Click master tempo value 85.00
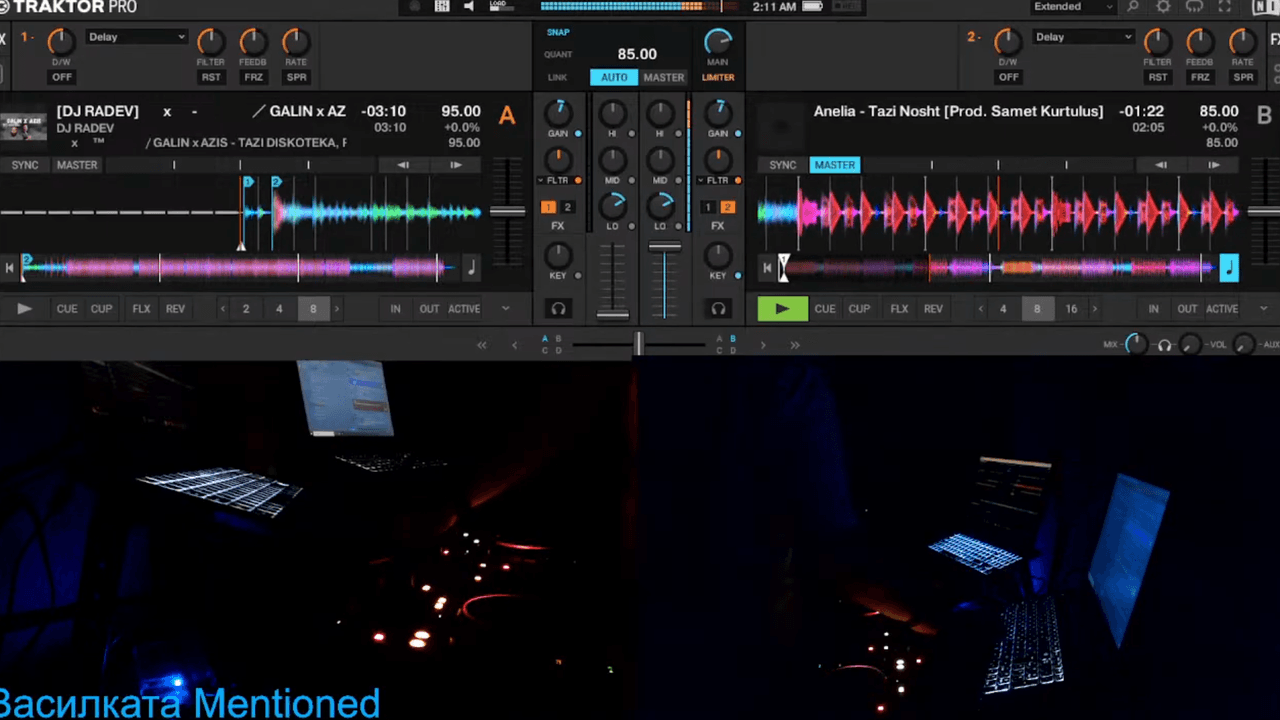Screen dimensions: 1280x720 [637, 54]
